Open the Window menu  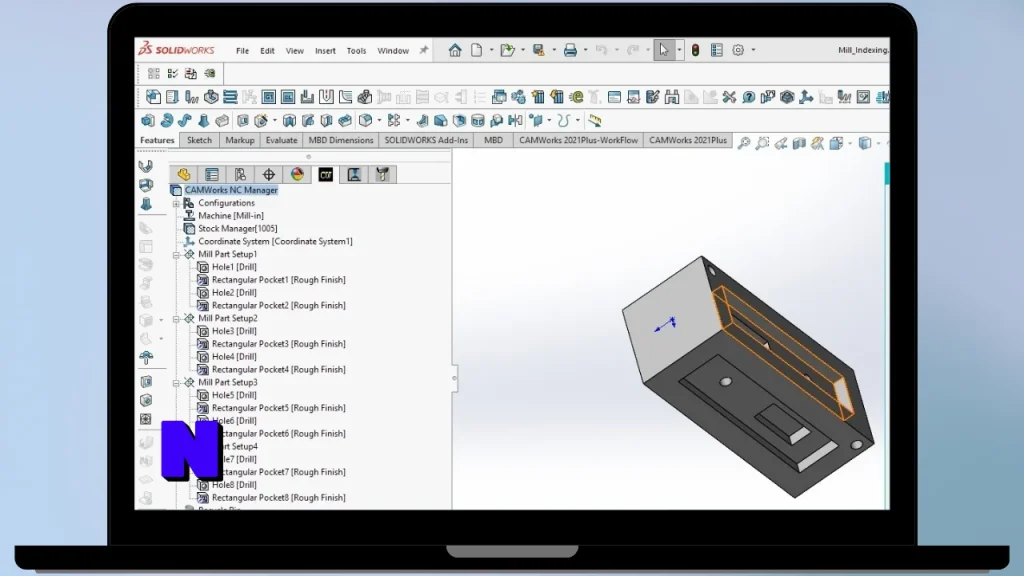click(x=393, y=50)
